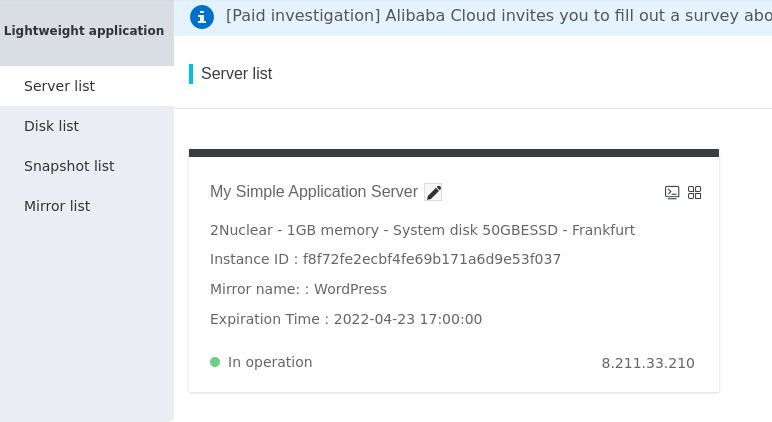Click the green In operation status dot
This screenshot has width=772, height=422.
(x=215, y=362)
